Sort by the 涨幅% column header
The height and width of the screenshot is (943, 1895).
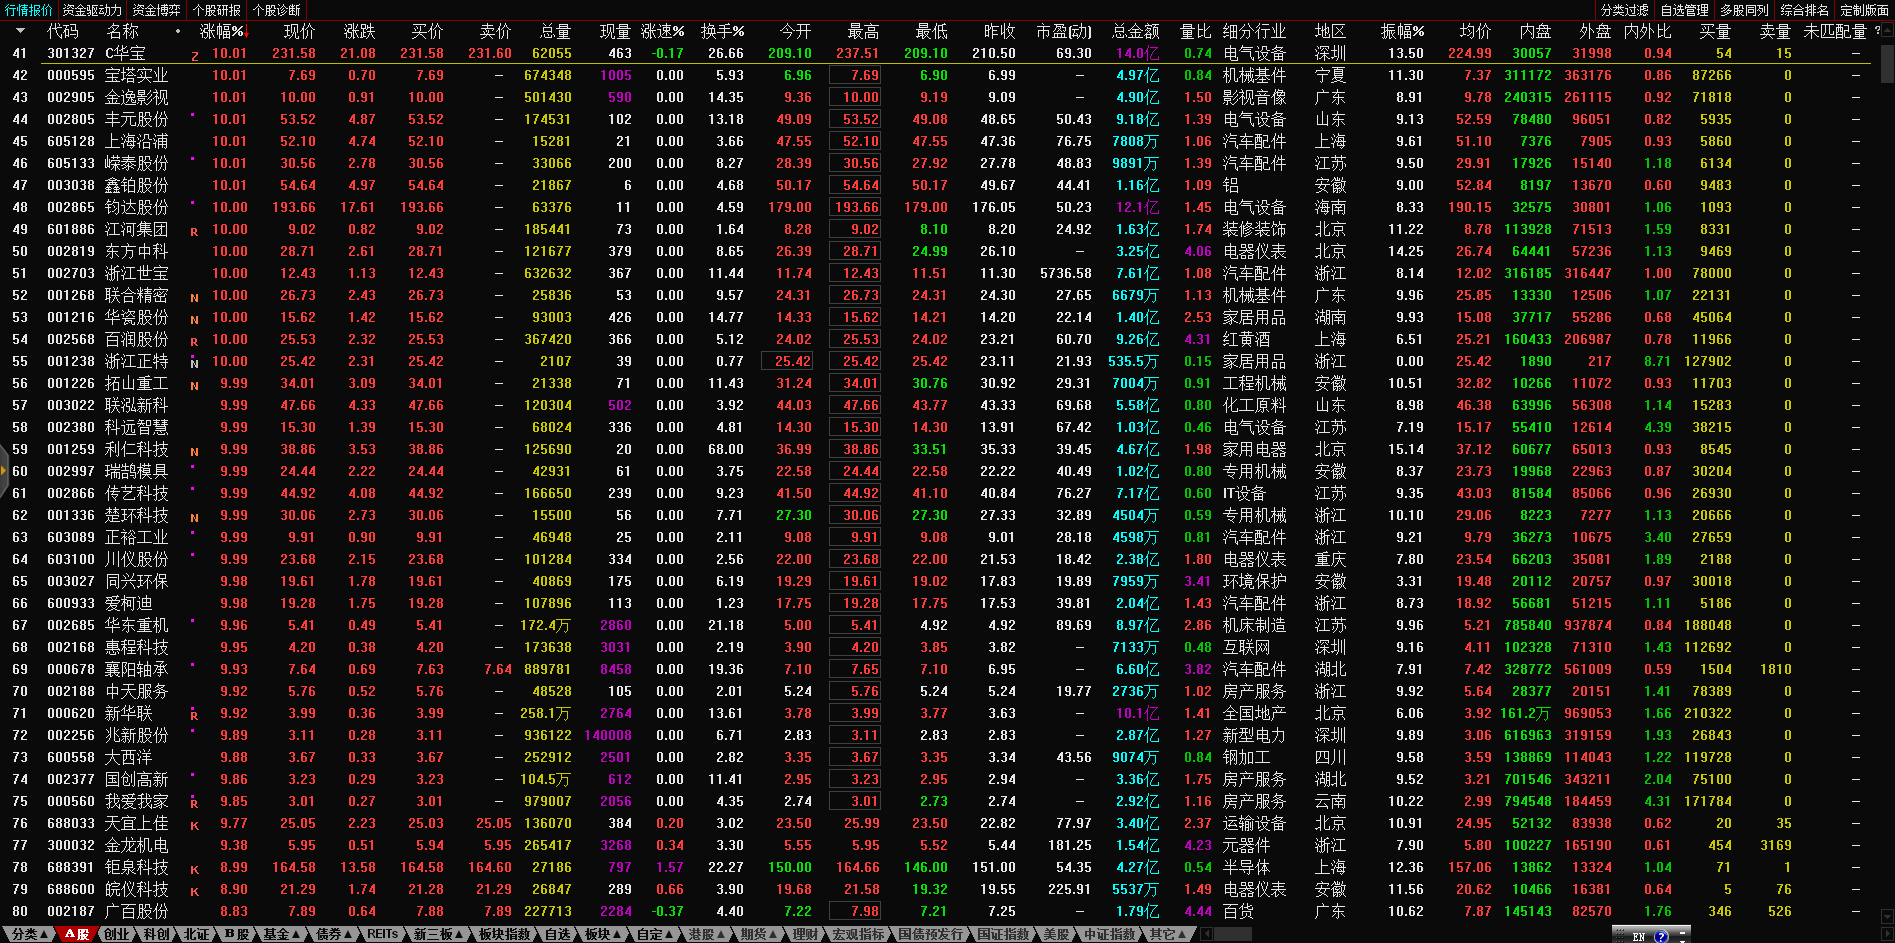pyautogui.click(x=222, y=31)
